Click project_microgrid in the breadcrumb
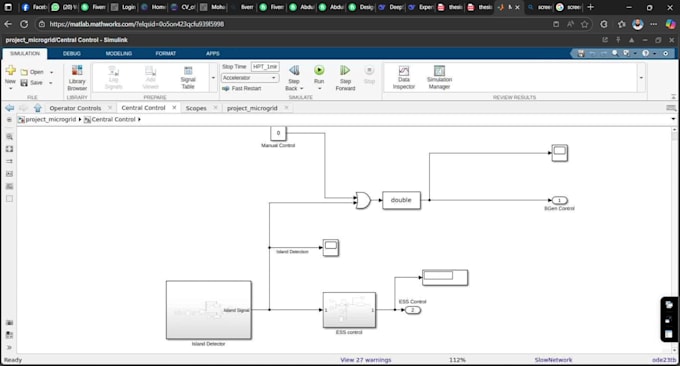Image resolution: width=680 pixels, height=366 pixels. coord(50,119)
